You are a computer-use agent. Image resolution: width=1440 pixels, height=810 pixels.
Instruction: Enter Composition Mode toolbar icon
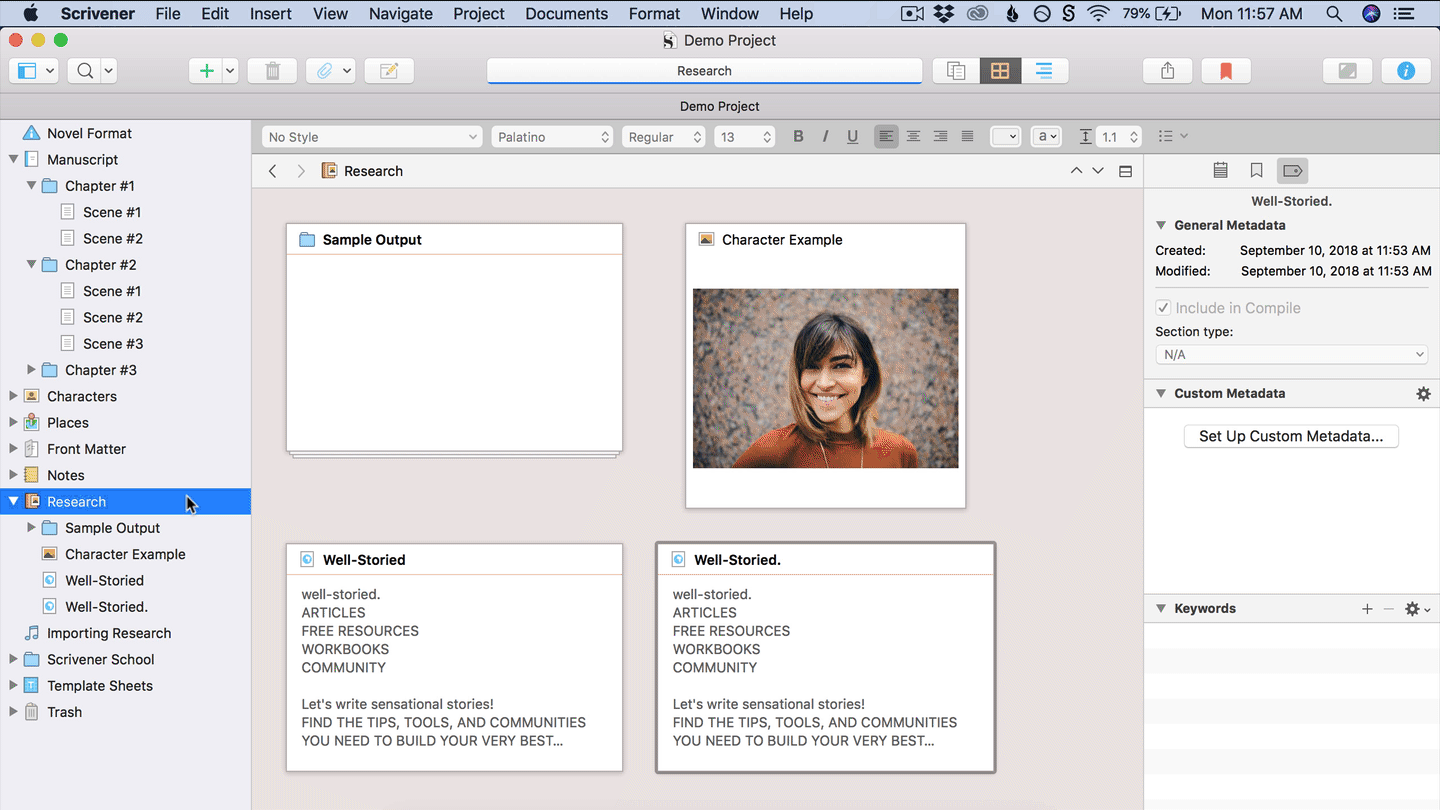(1347, 71)
